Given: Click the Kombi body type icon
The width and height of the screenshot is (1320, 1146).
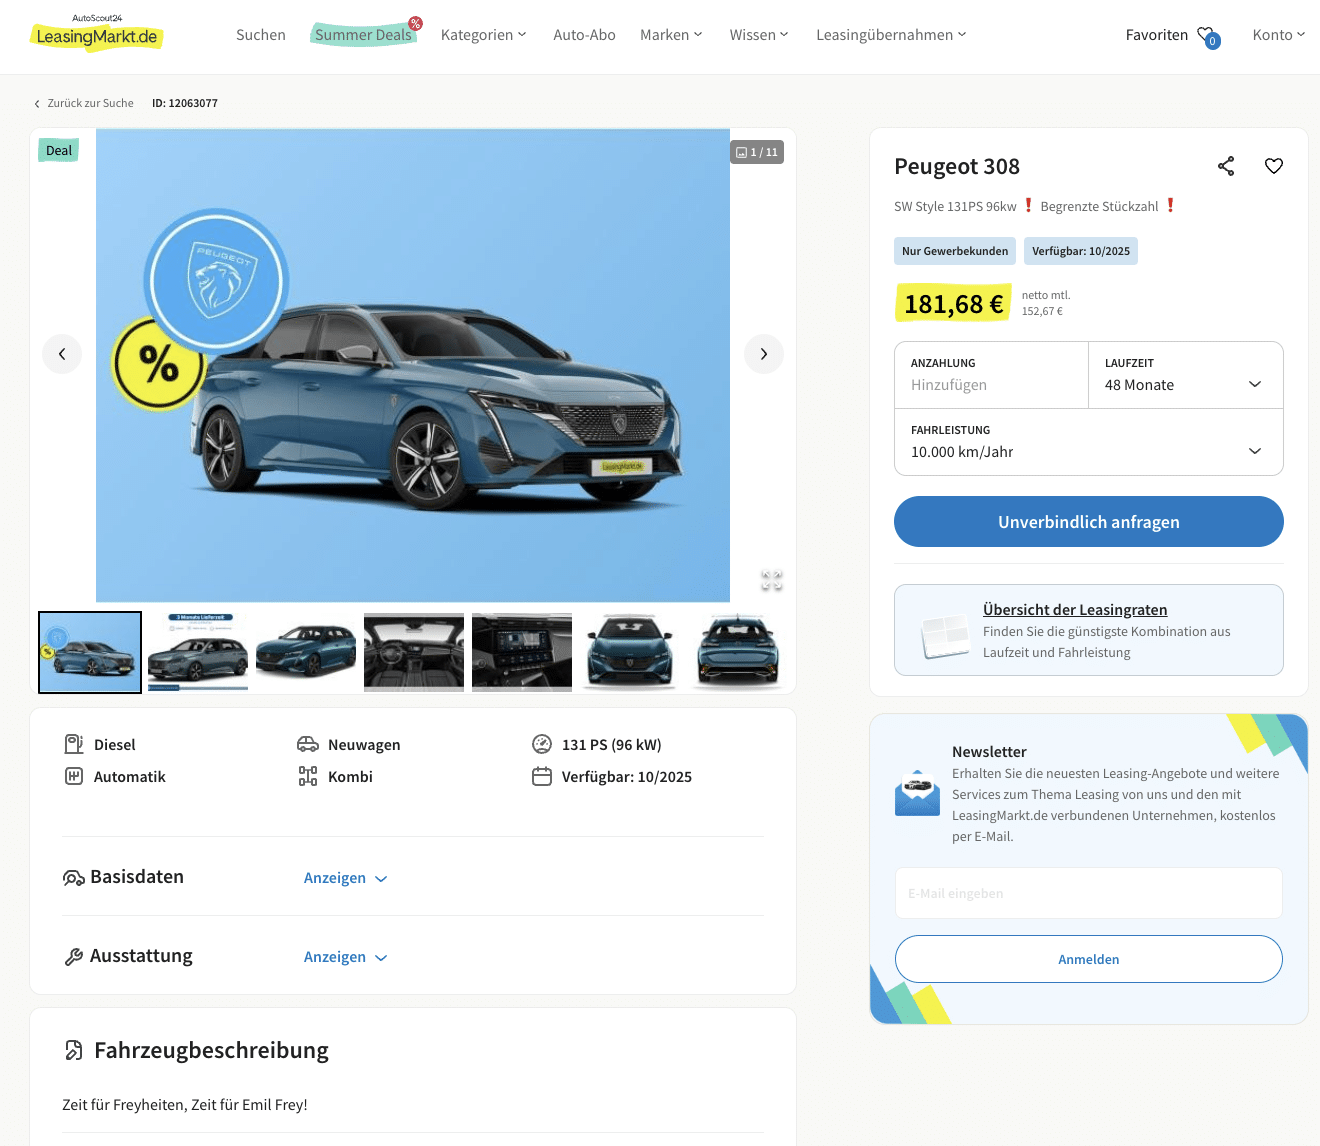Looking at the screenshot, I should [x=308, y=776].
